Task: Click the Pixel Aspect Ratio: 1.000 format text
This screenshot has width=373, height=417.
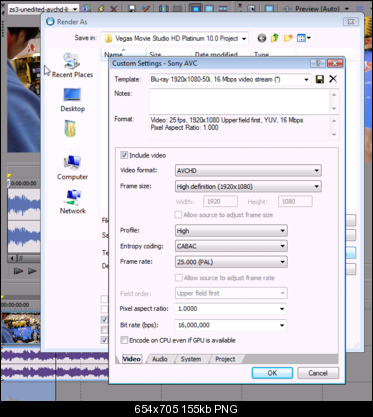Action: 184,127
